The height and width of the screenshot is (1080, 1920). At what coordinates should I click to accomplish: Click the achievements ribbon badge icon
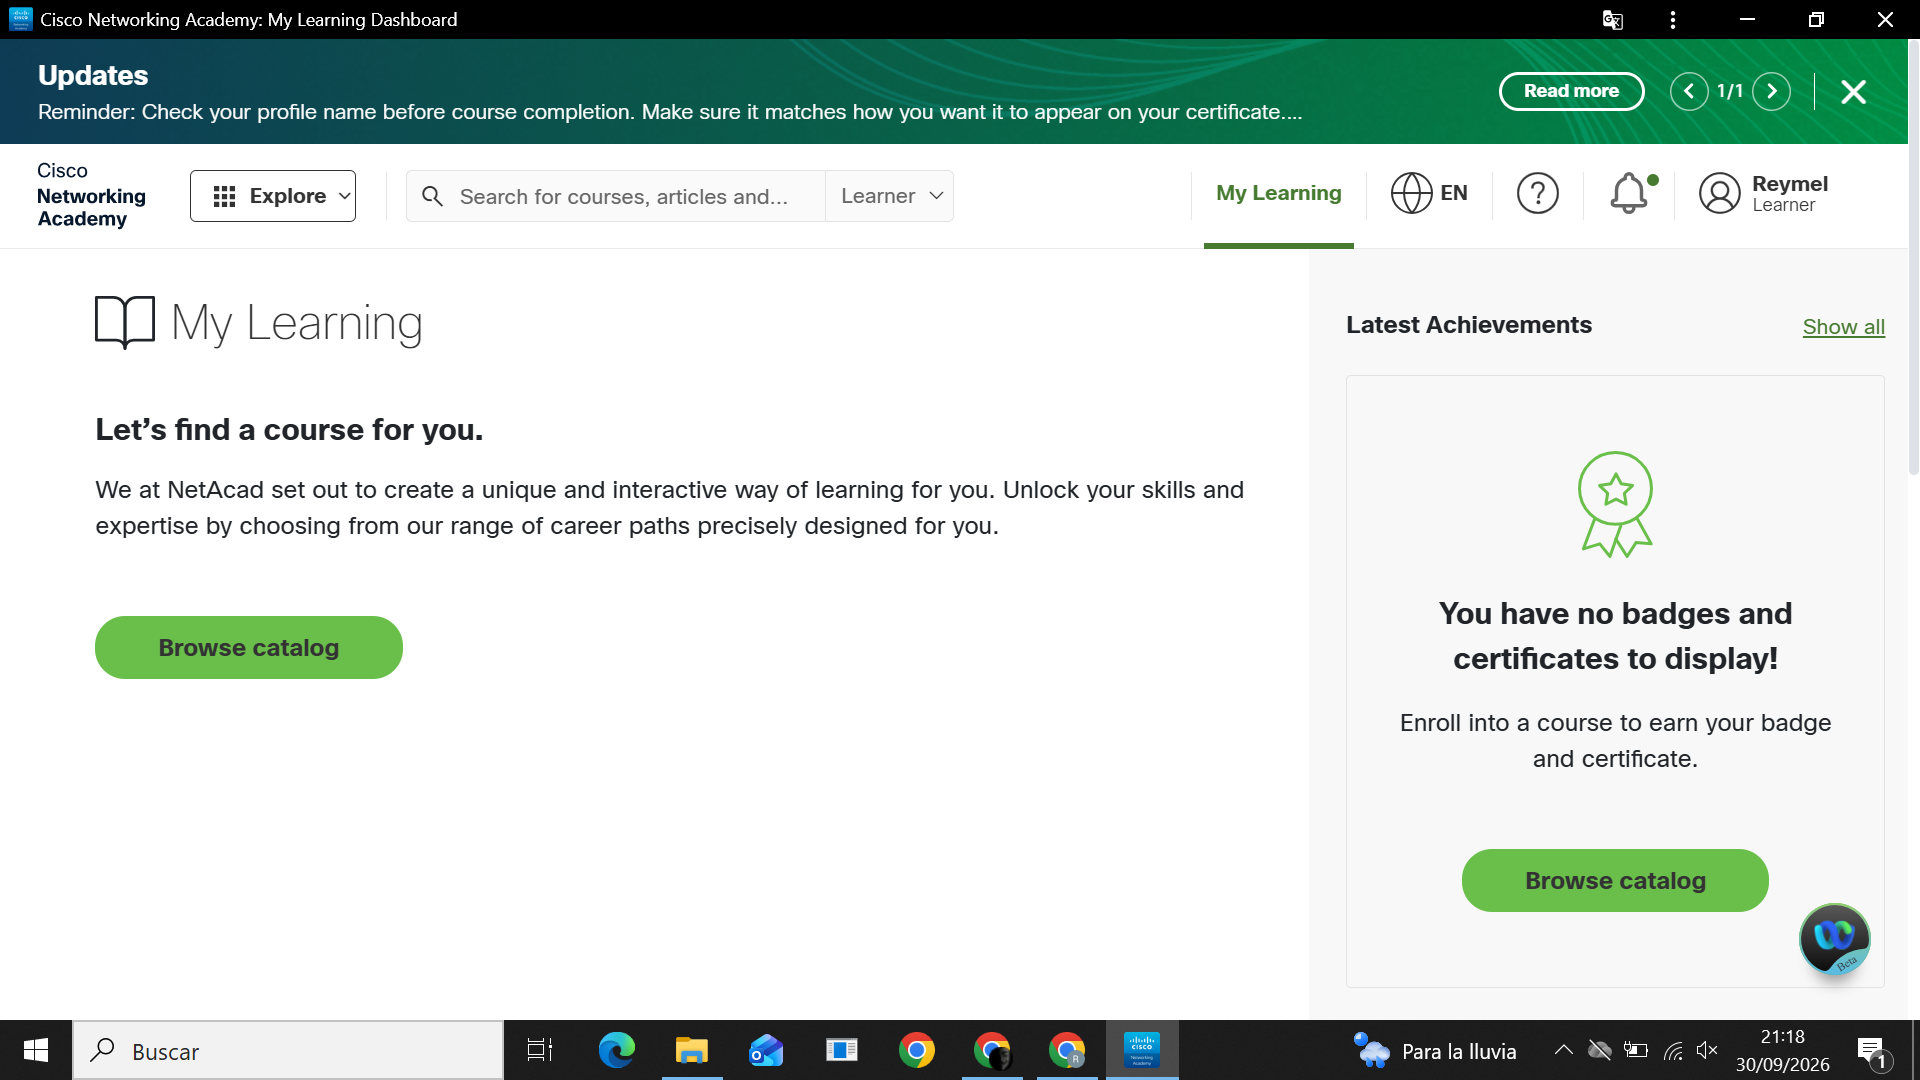(1615, 504)
